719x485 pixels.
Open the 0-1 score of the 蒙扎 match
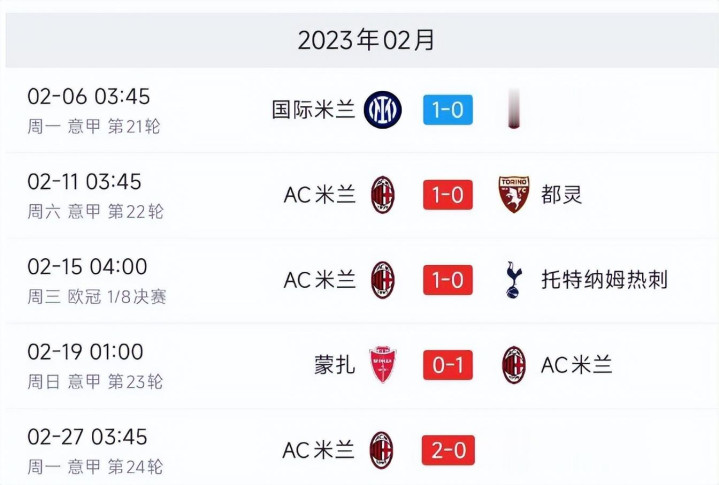coord(447,365)
